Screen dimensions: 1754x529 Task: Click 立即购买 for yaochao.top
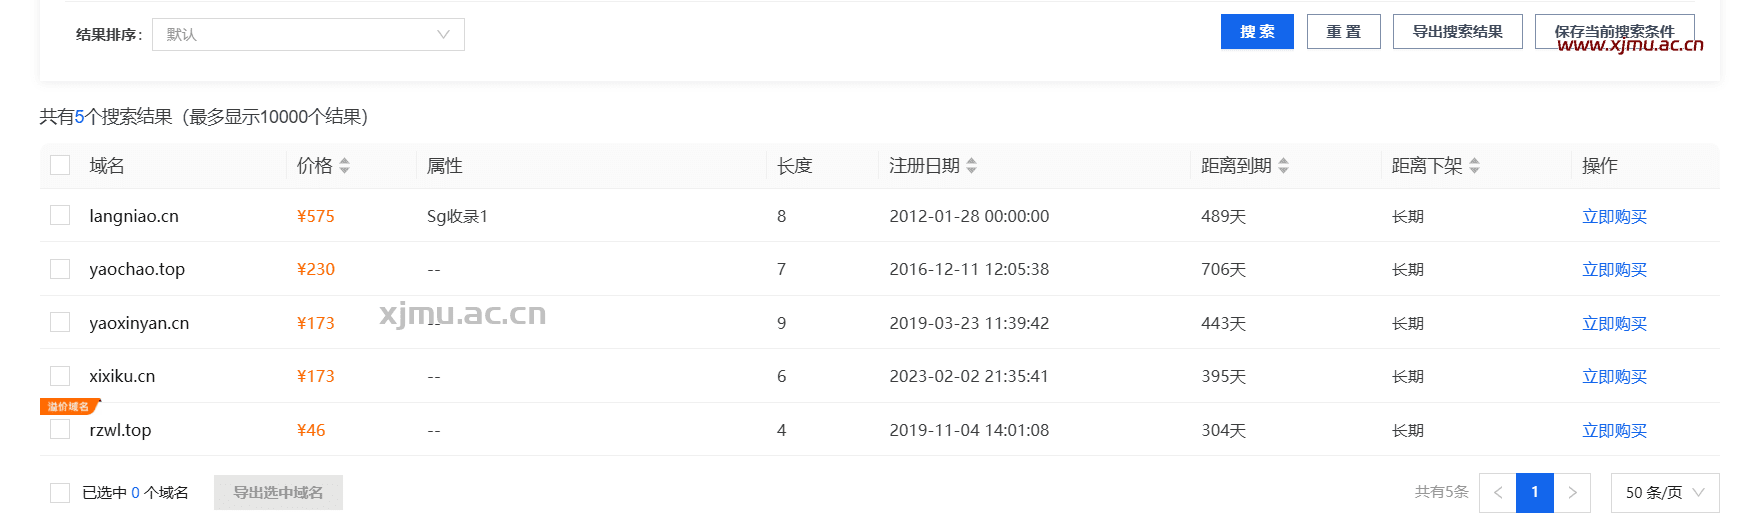click(x=1614, y=270)
